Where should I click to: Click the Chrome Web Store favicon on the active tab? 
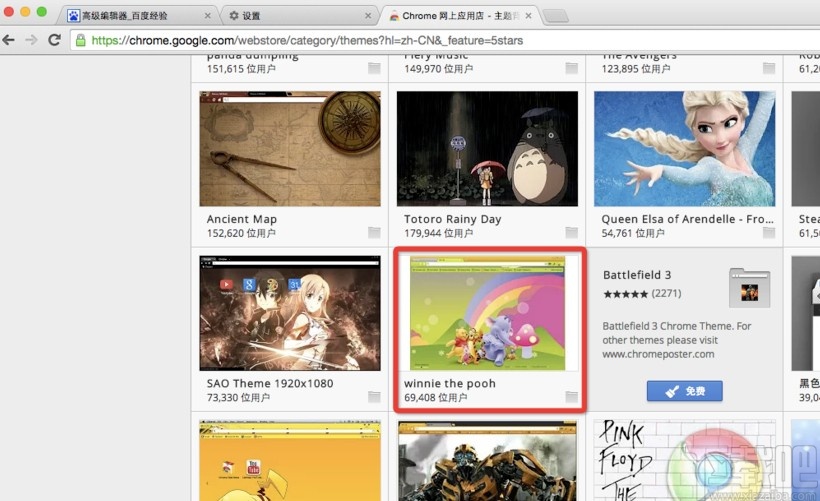click(394, 16)
